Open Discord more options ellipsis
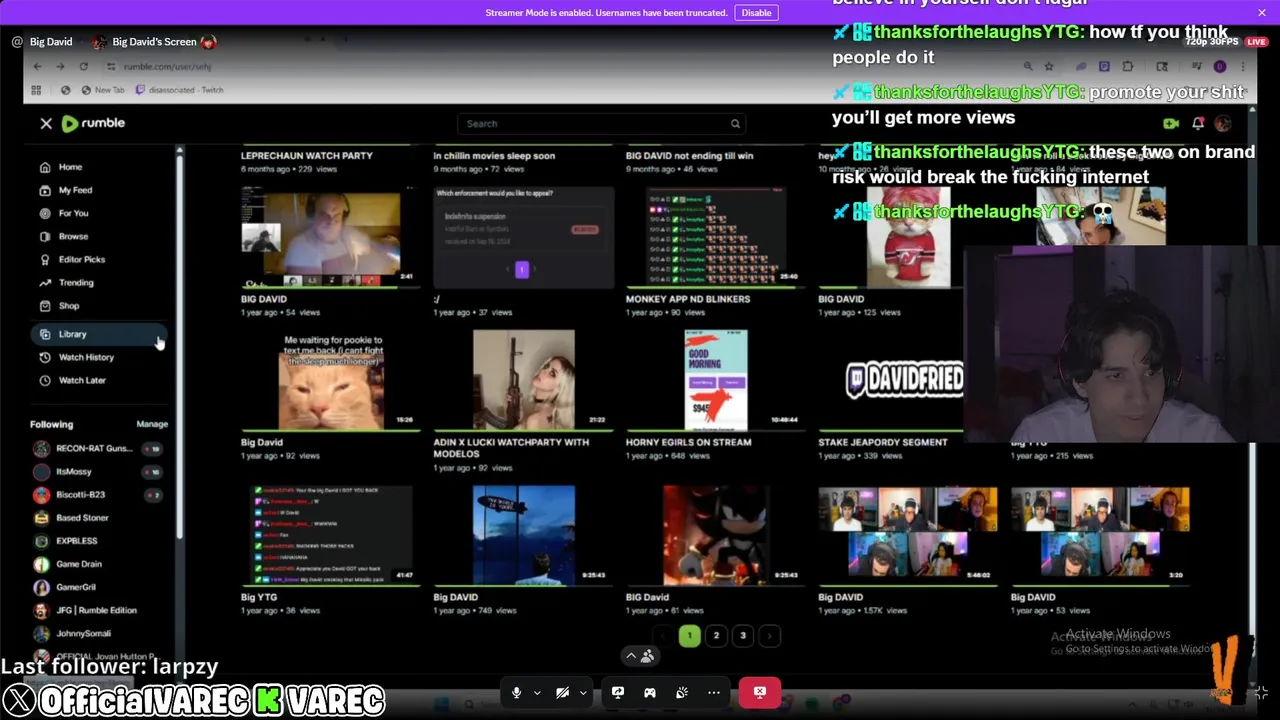Screen dimensions: 1280x720 [714, 692]
